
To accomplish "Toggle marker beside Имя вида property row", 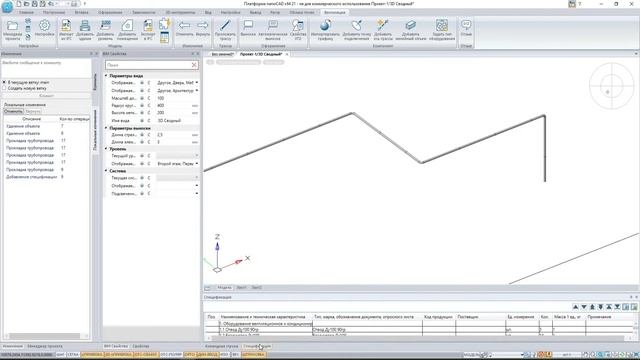I will tap(142, 120).
